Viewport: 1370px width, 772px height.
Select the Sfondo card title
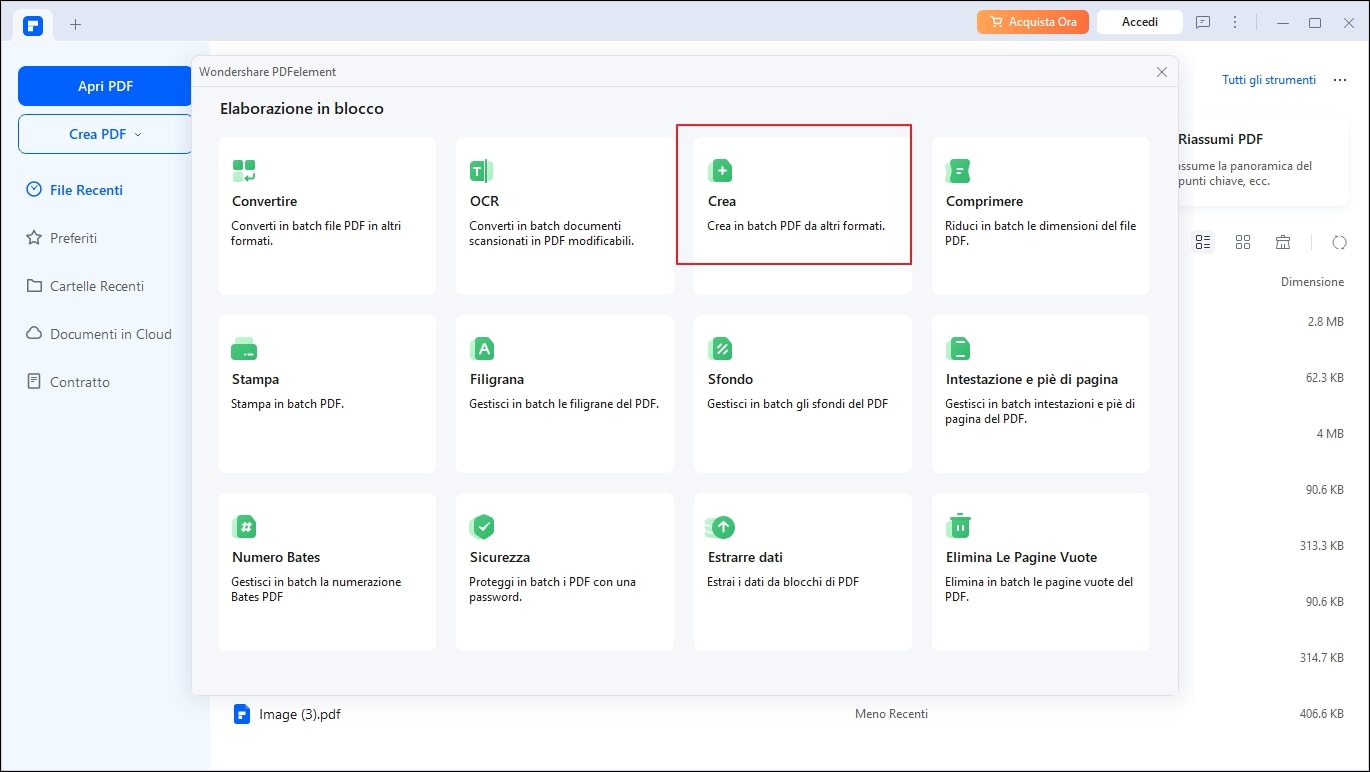(730, 379)
